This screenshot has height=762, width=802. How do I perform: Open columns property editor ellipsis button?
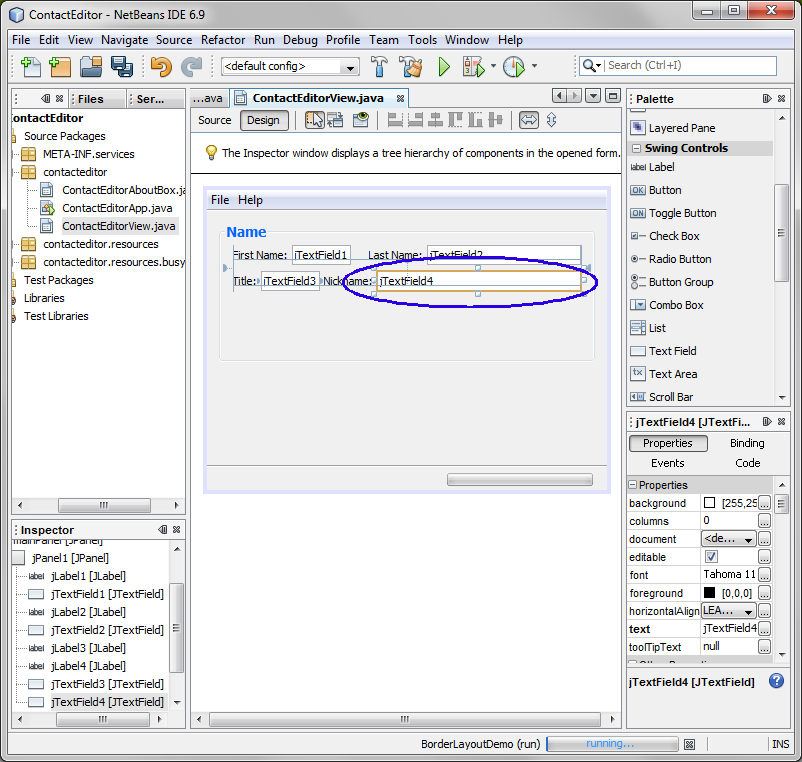[764, 521]
